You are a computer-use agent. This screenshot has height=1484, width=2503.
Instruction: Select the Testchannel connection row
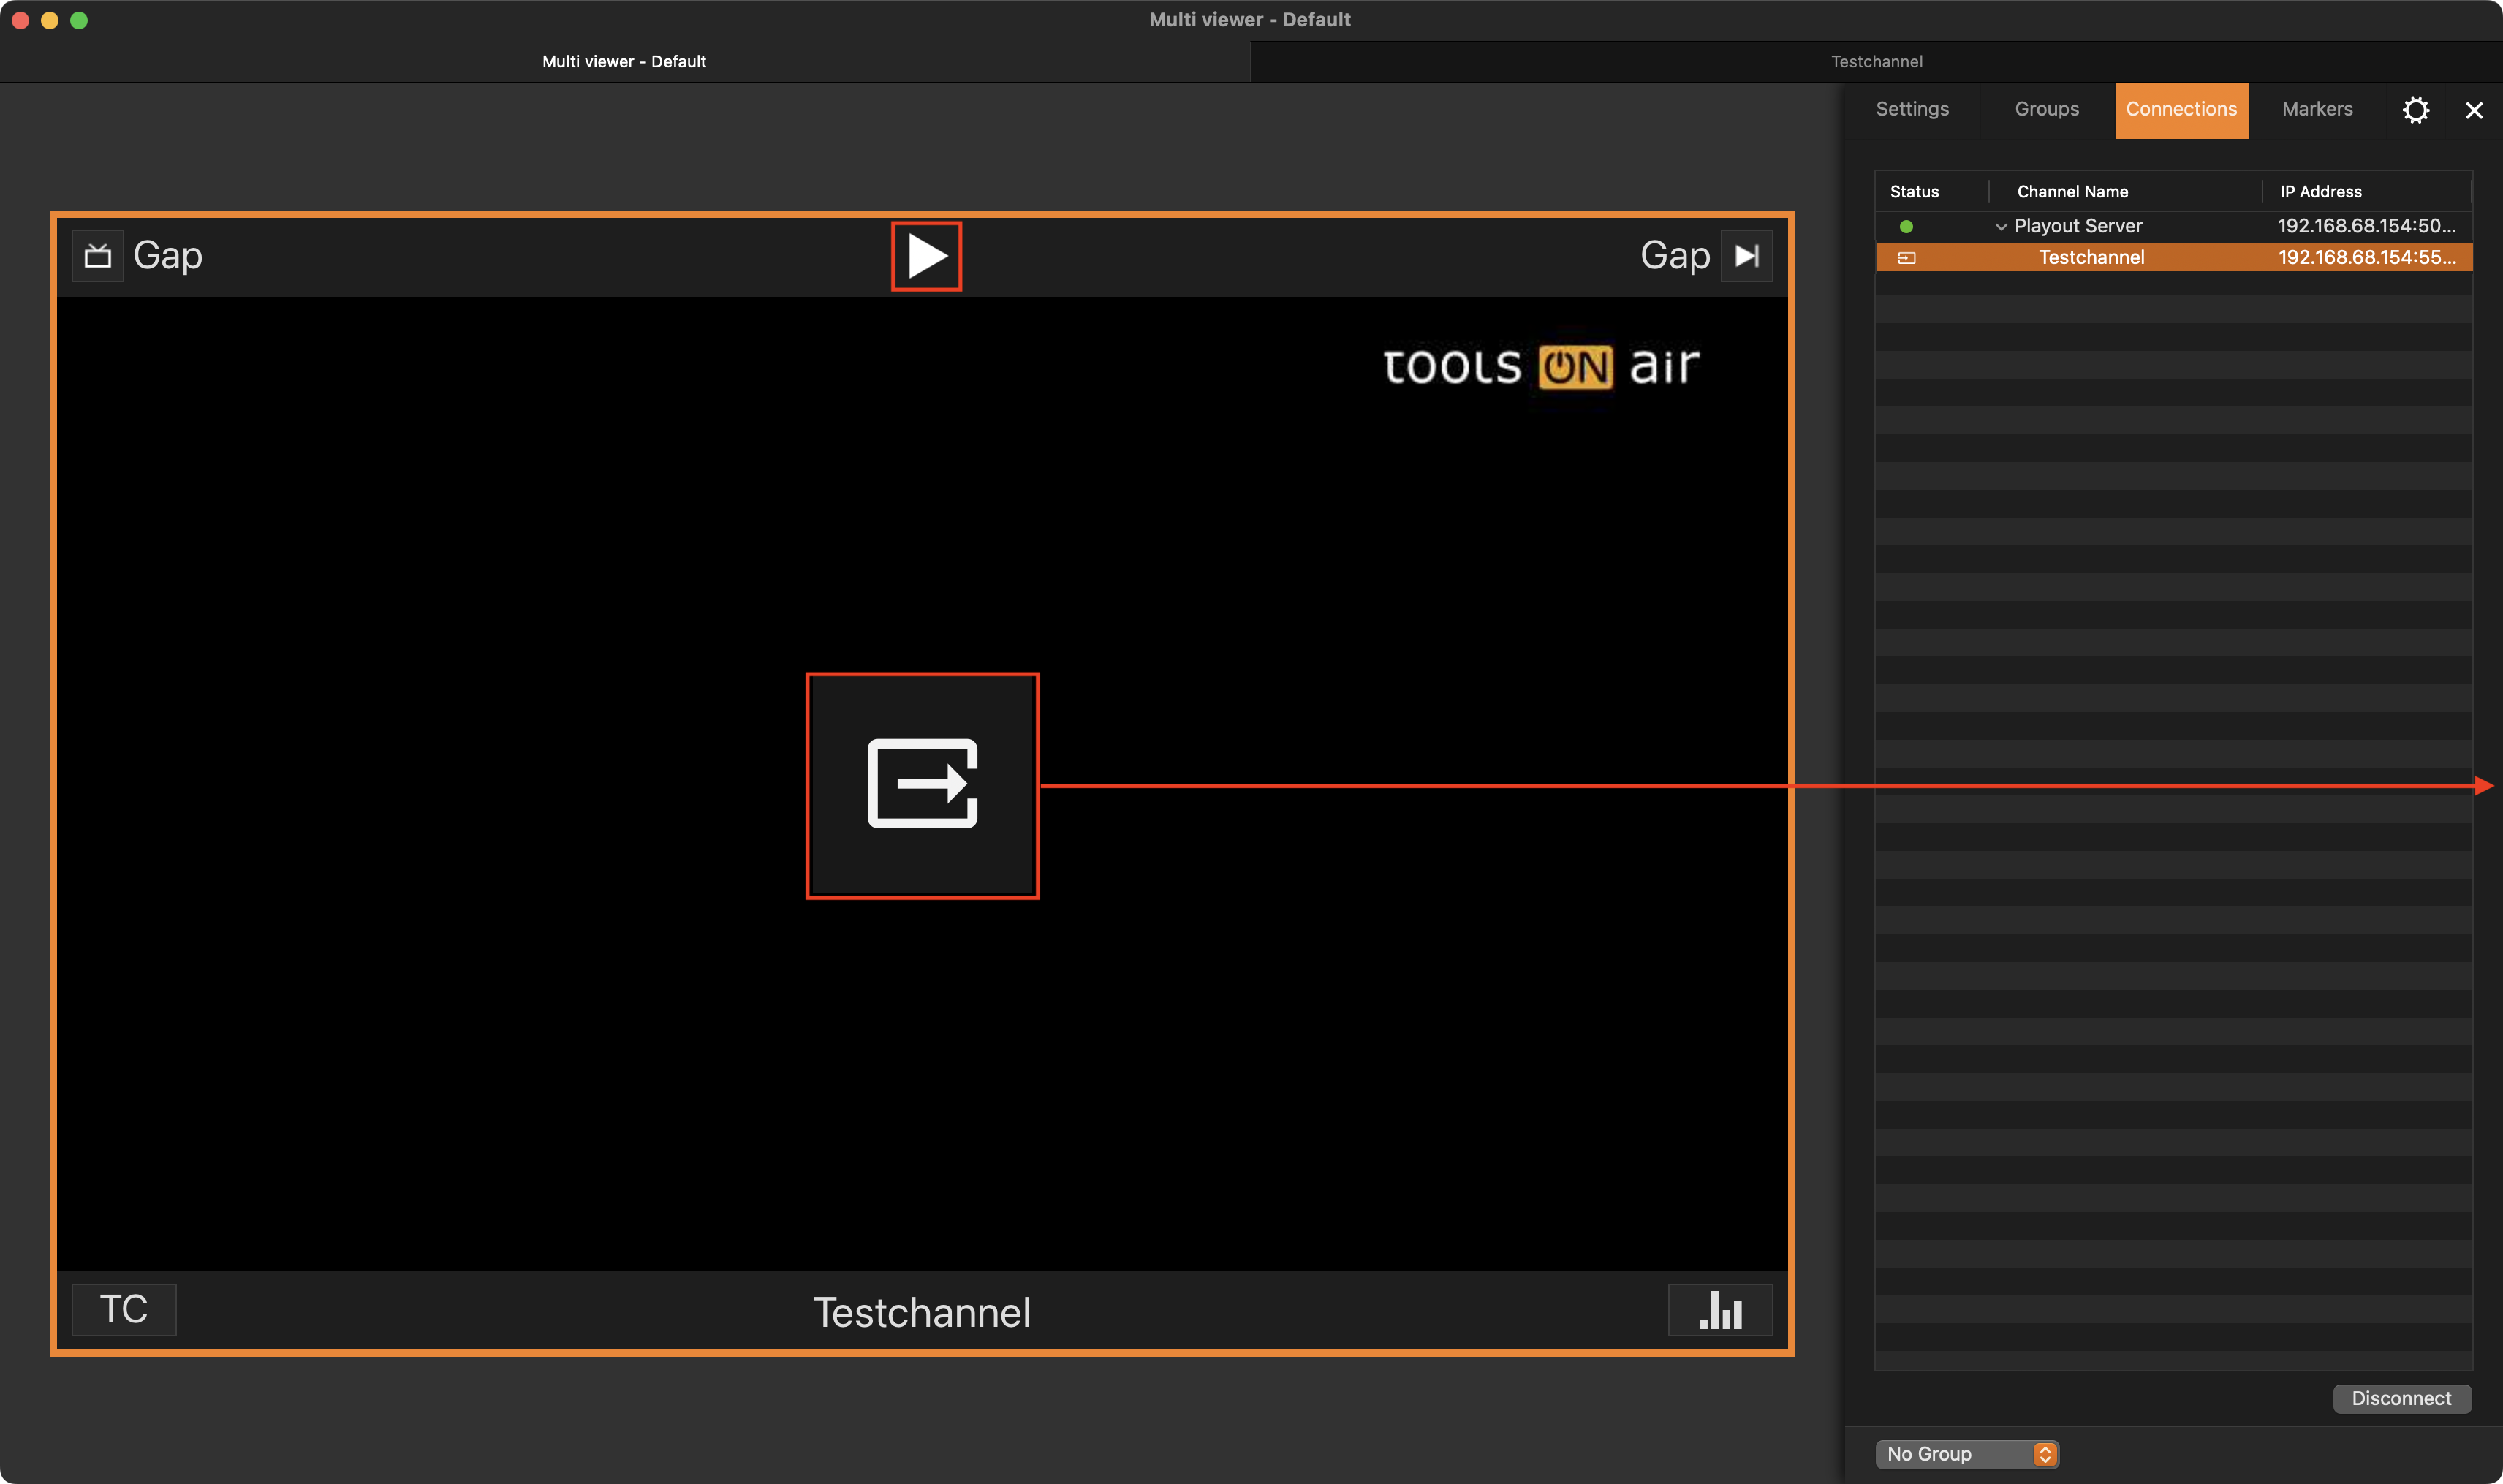coord(2173,257)
